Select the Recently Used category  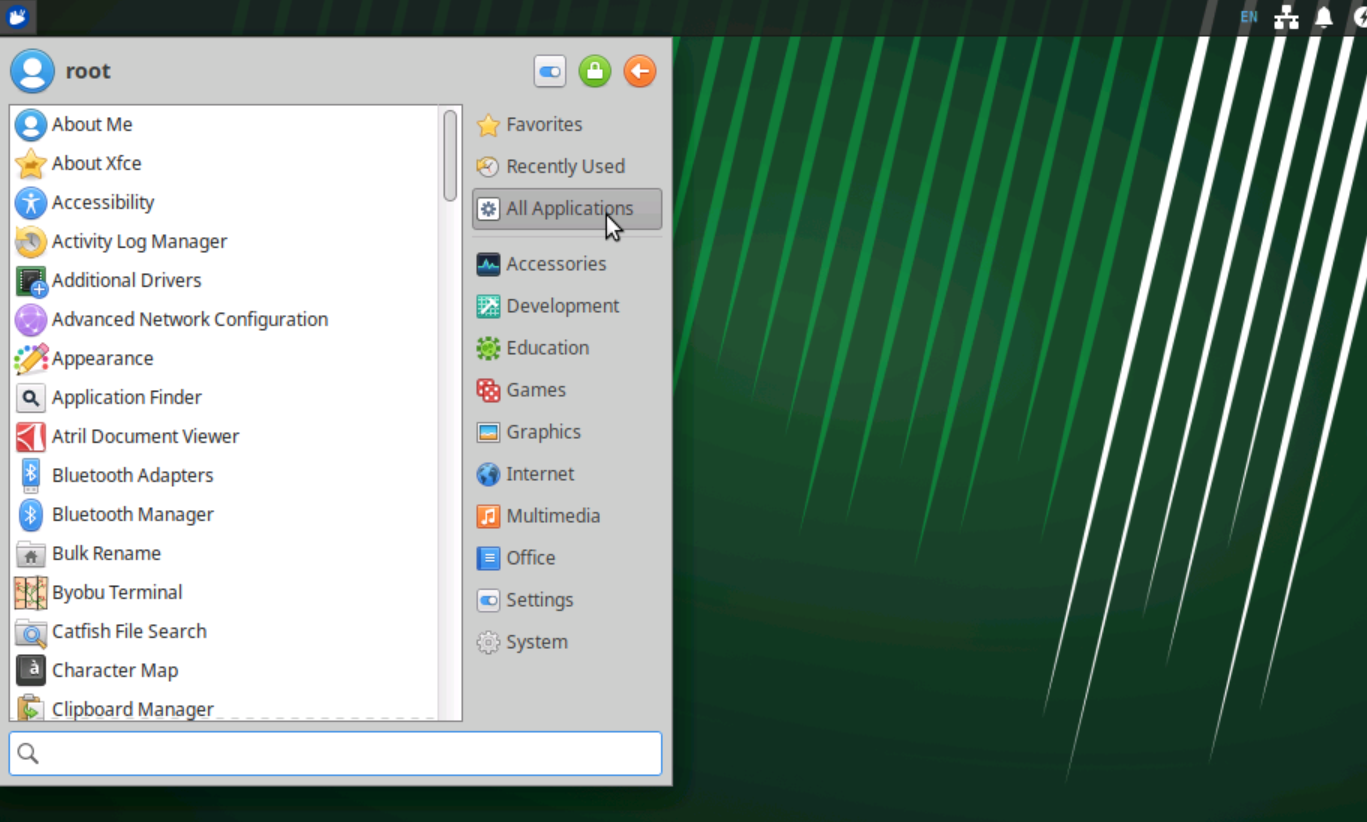coord(567,167)
